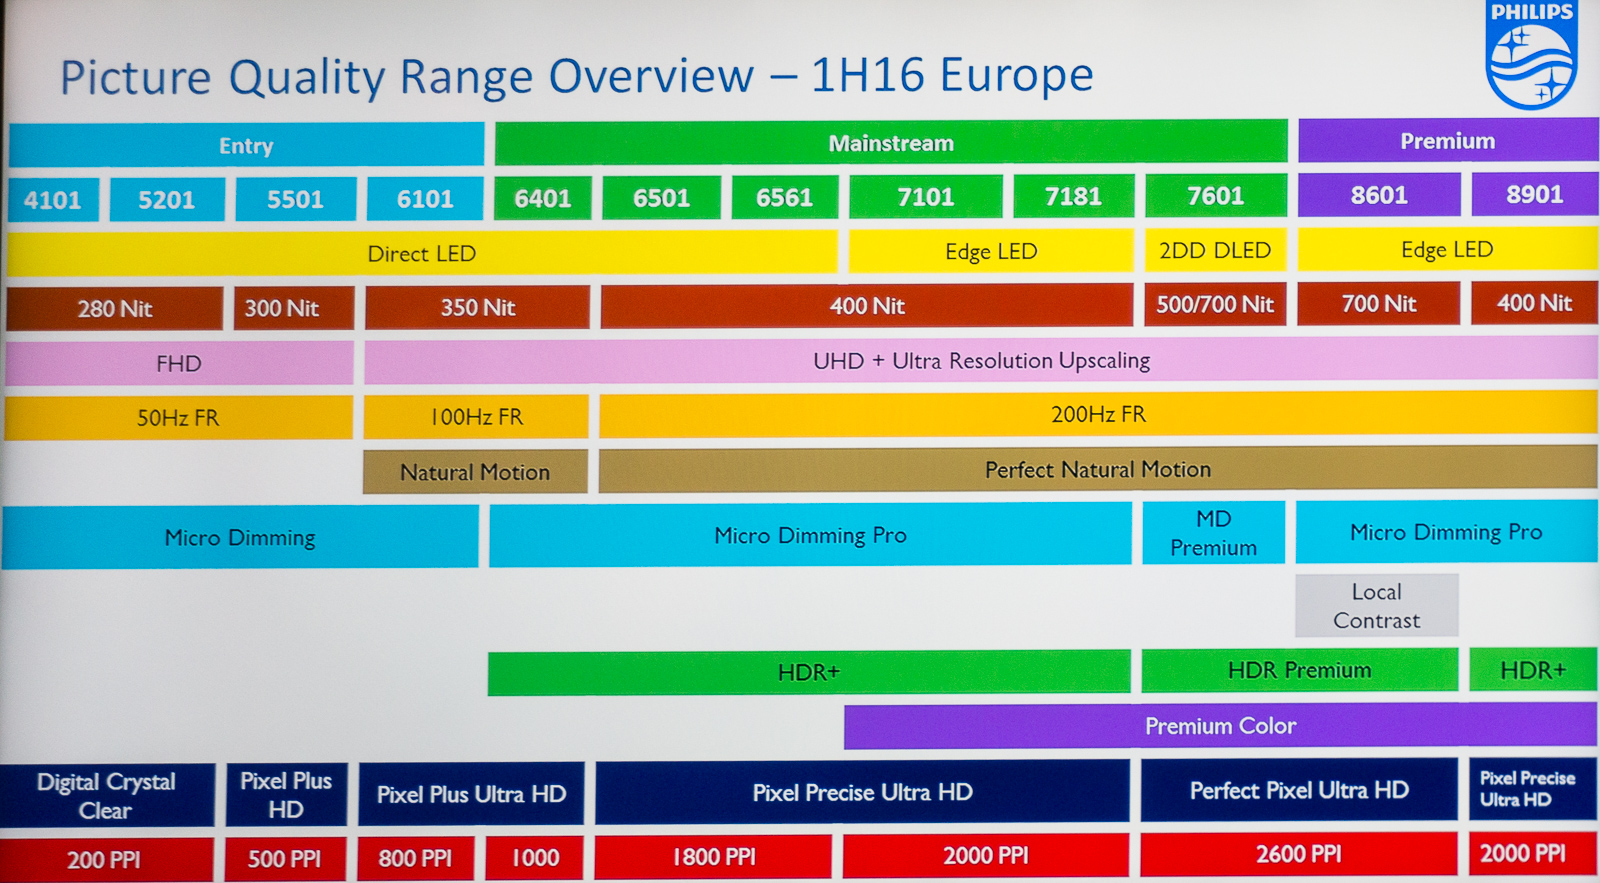Click the Philips shield logo
The height and width of the screenshot is (883, 1600).
(1531, 55)
